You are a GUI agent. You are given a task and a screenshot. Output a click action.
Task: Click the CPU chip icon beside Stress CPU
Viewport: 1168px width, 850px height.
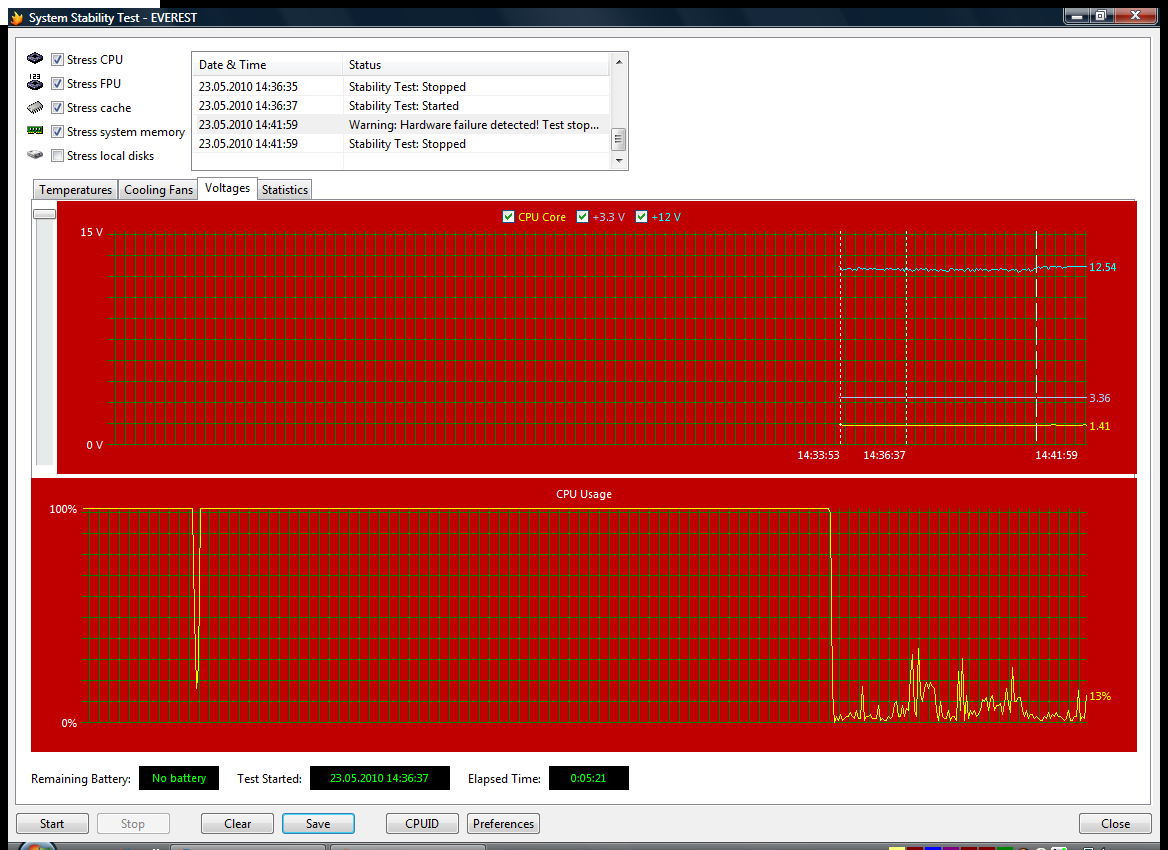tap(35, 58)
